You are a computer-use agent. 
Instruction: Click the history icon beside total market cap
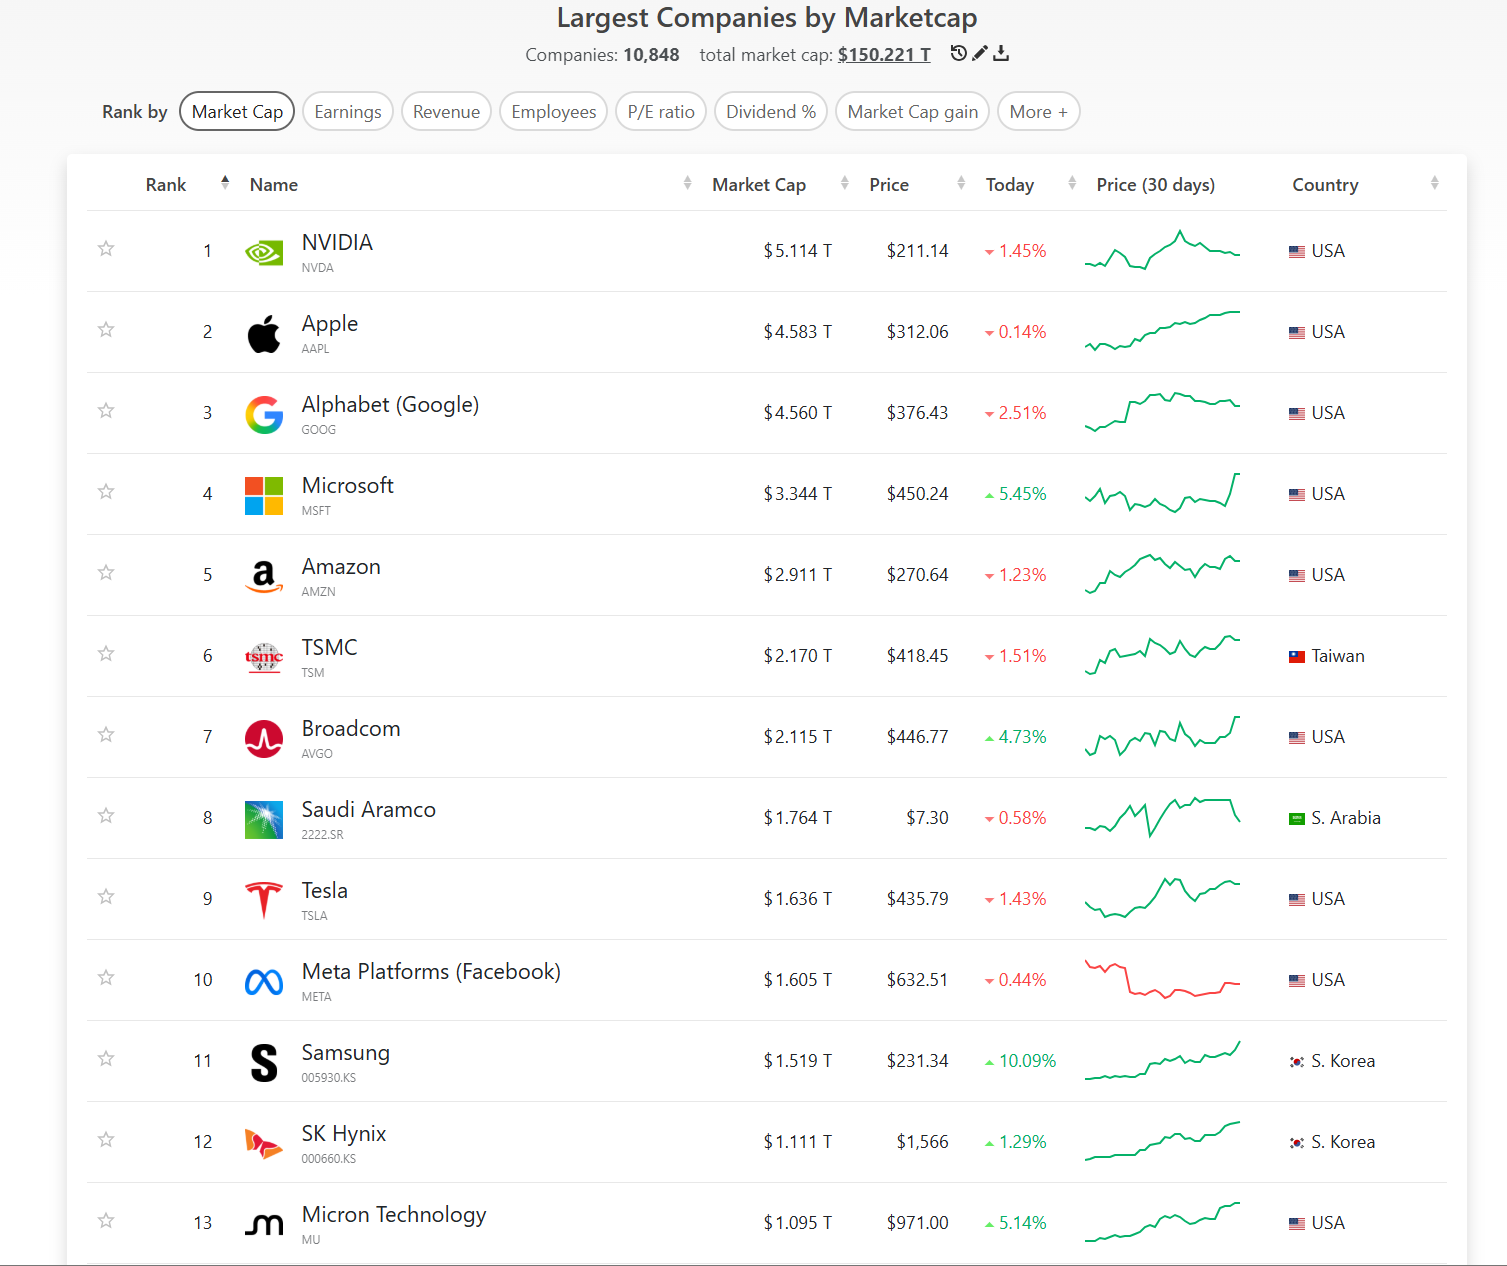(x=958, y=54)
